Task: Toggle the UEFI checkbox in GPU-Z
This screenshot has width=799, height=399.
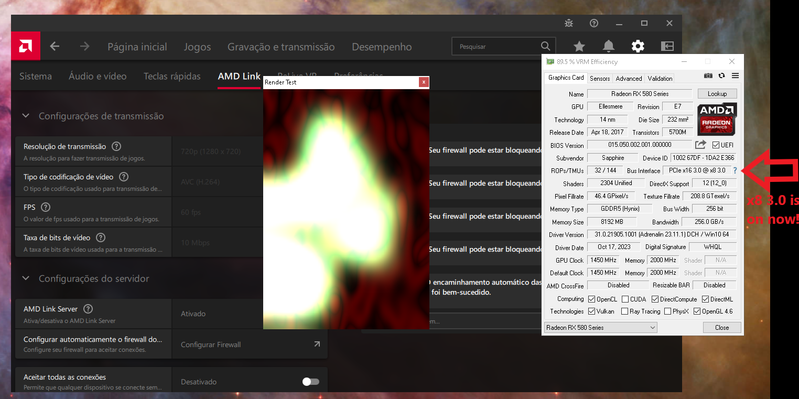Action: tap(715, 145)
